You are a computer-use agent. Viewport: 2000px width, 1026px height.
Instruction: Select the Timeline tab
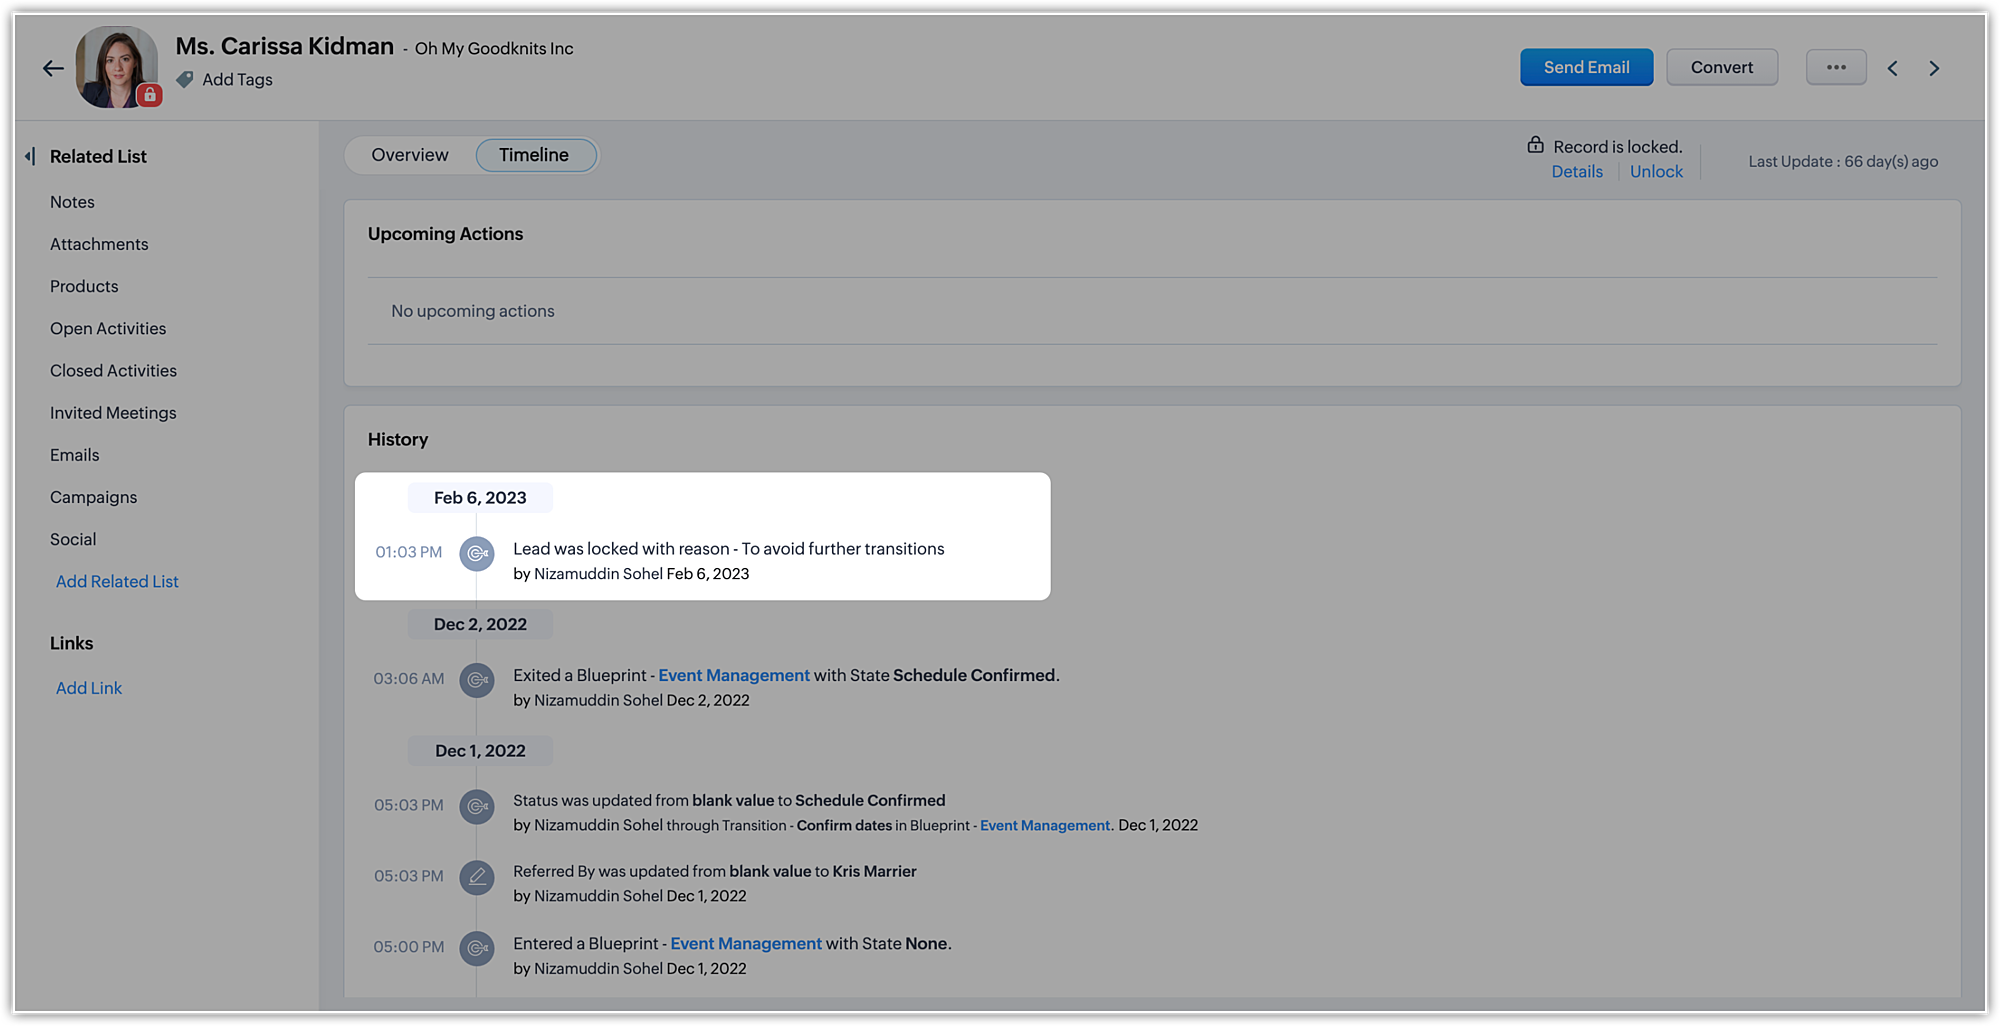click(534, 155)
